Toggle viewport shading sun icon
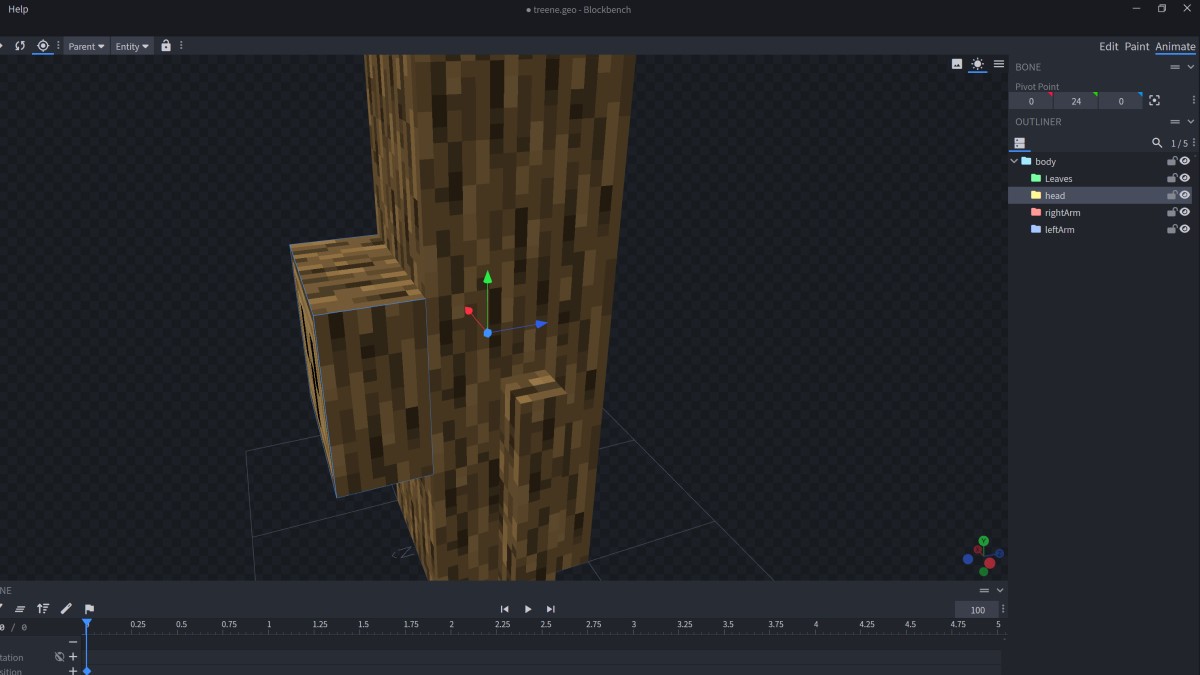 977,64
